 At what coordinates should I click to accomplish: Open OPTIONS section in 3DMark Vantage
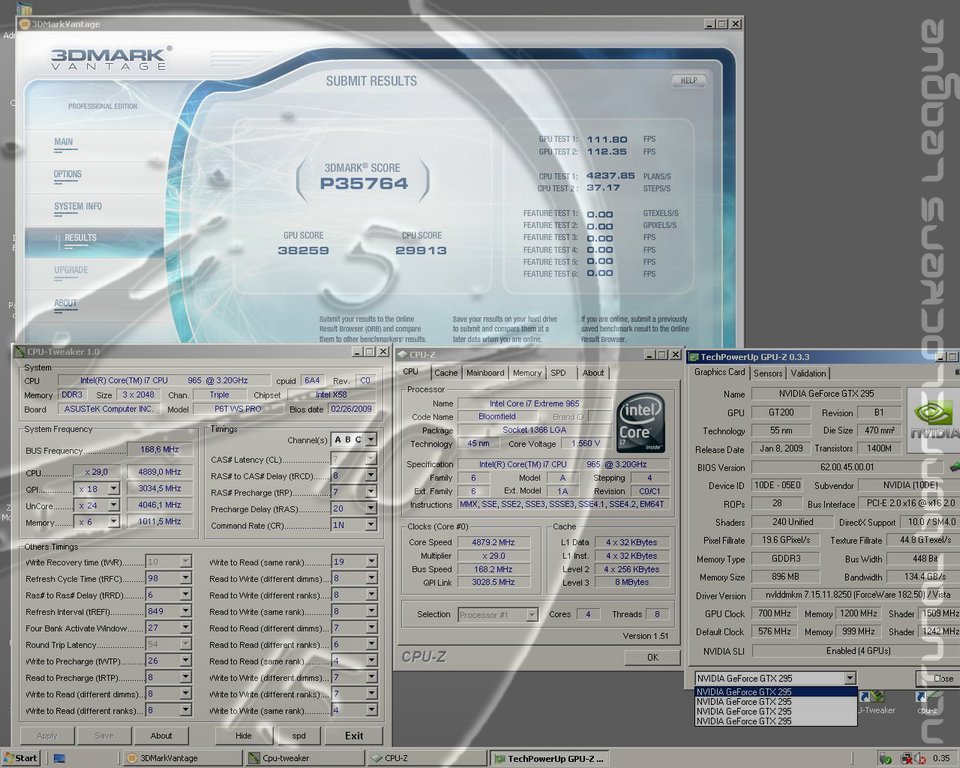[x=67, y=175]
